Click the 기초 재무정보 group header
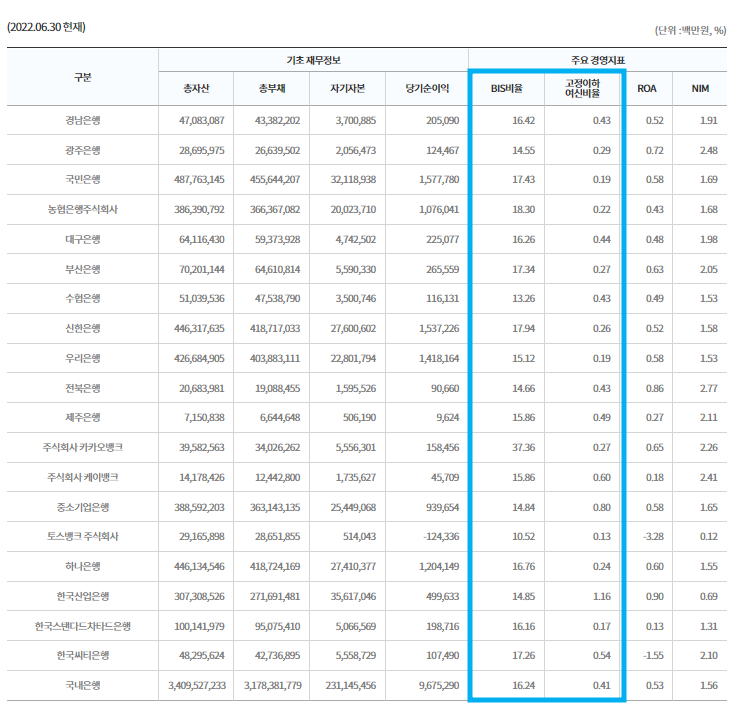This screenshot has width=733, height=709. [313, 60]
